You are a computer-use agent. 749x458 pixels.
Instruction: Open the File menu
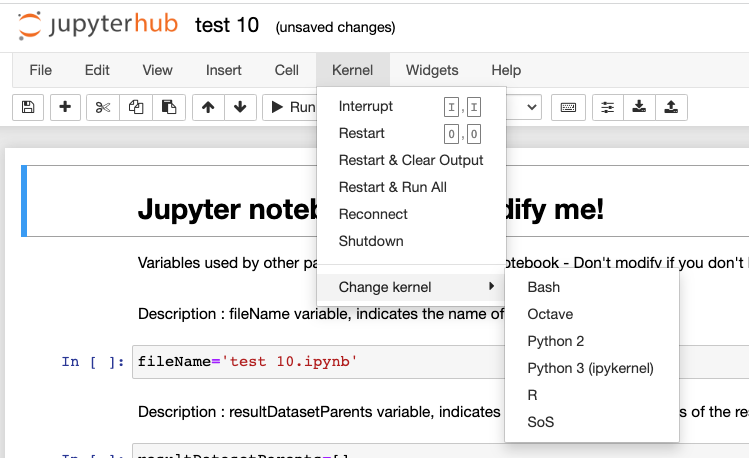[x=41, y=70]
